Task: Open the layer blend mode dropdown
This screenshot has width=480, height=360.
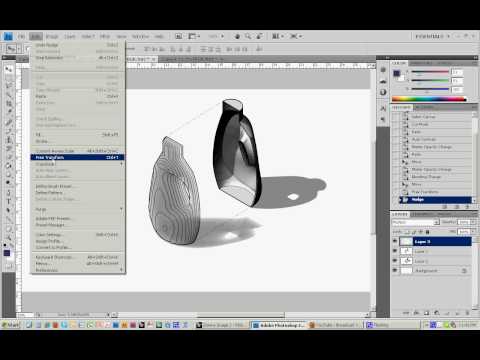Action: [x=416, y=222]
